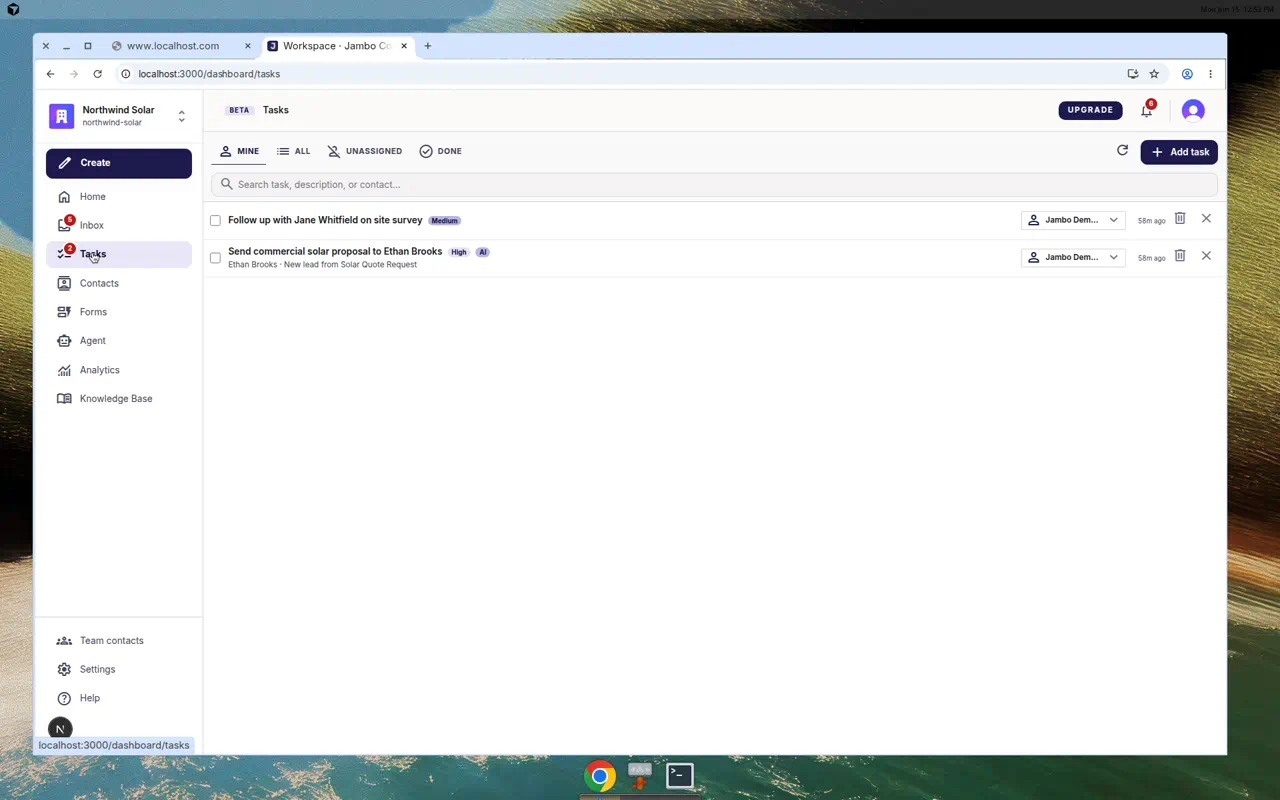1280x800 pixels.
Task: Click the Create button
Action: tap(119, 163)
